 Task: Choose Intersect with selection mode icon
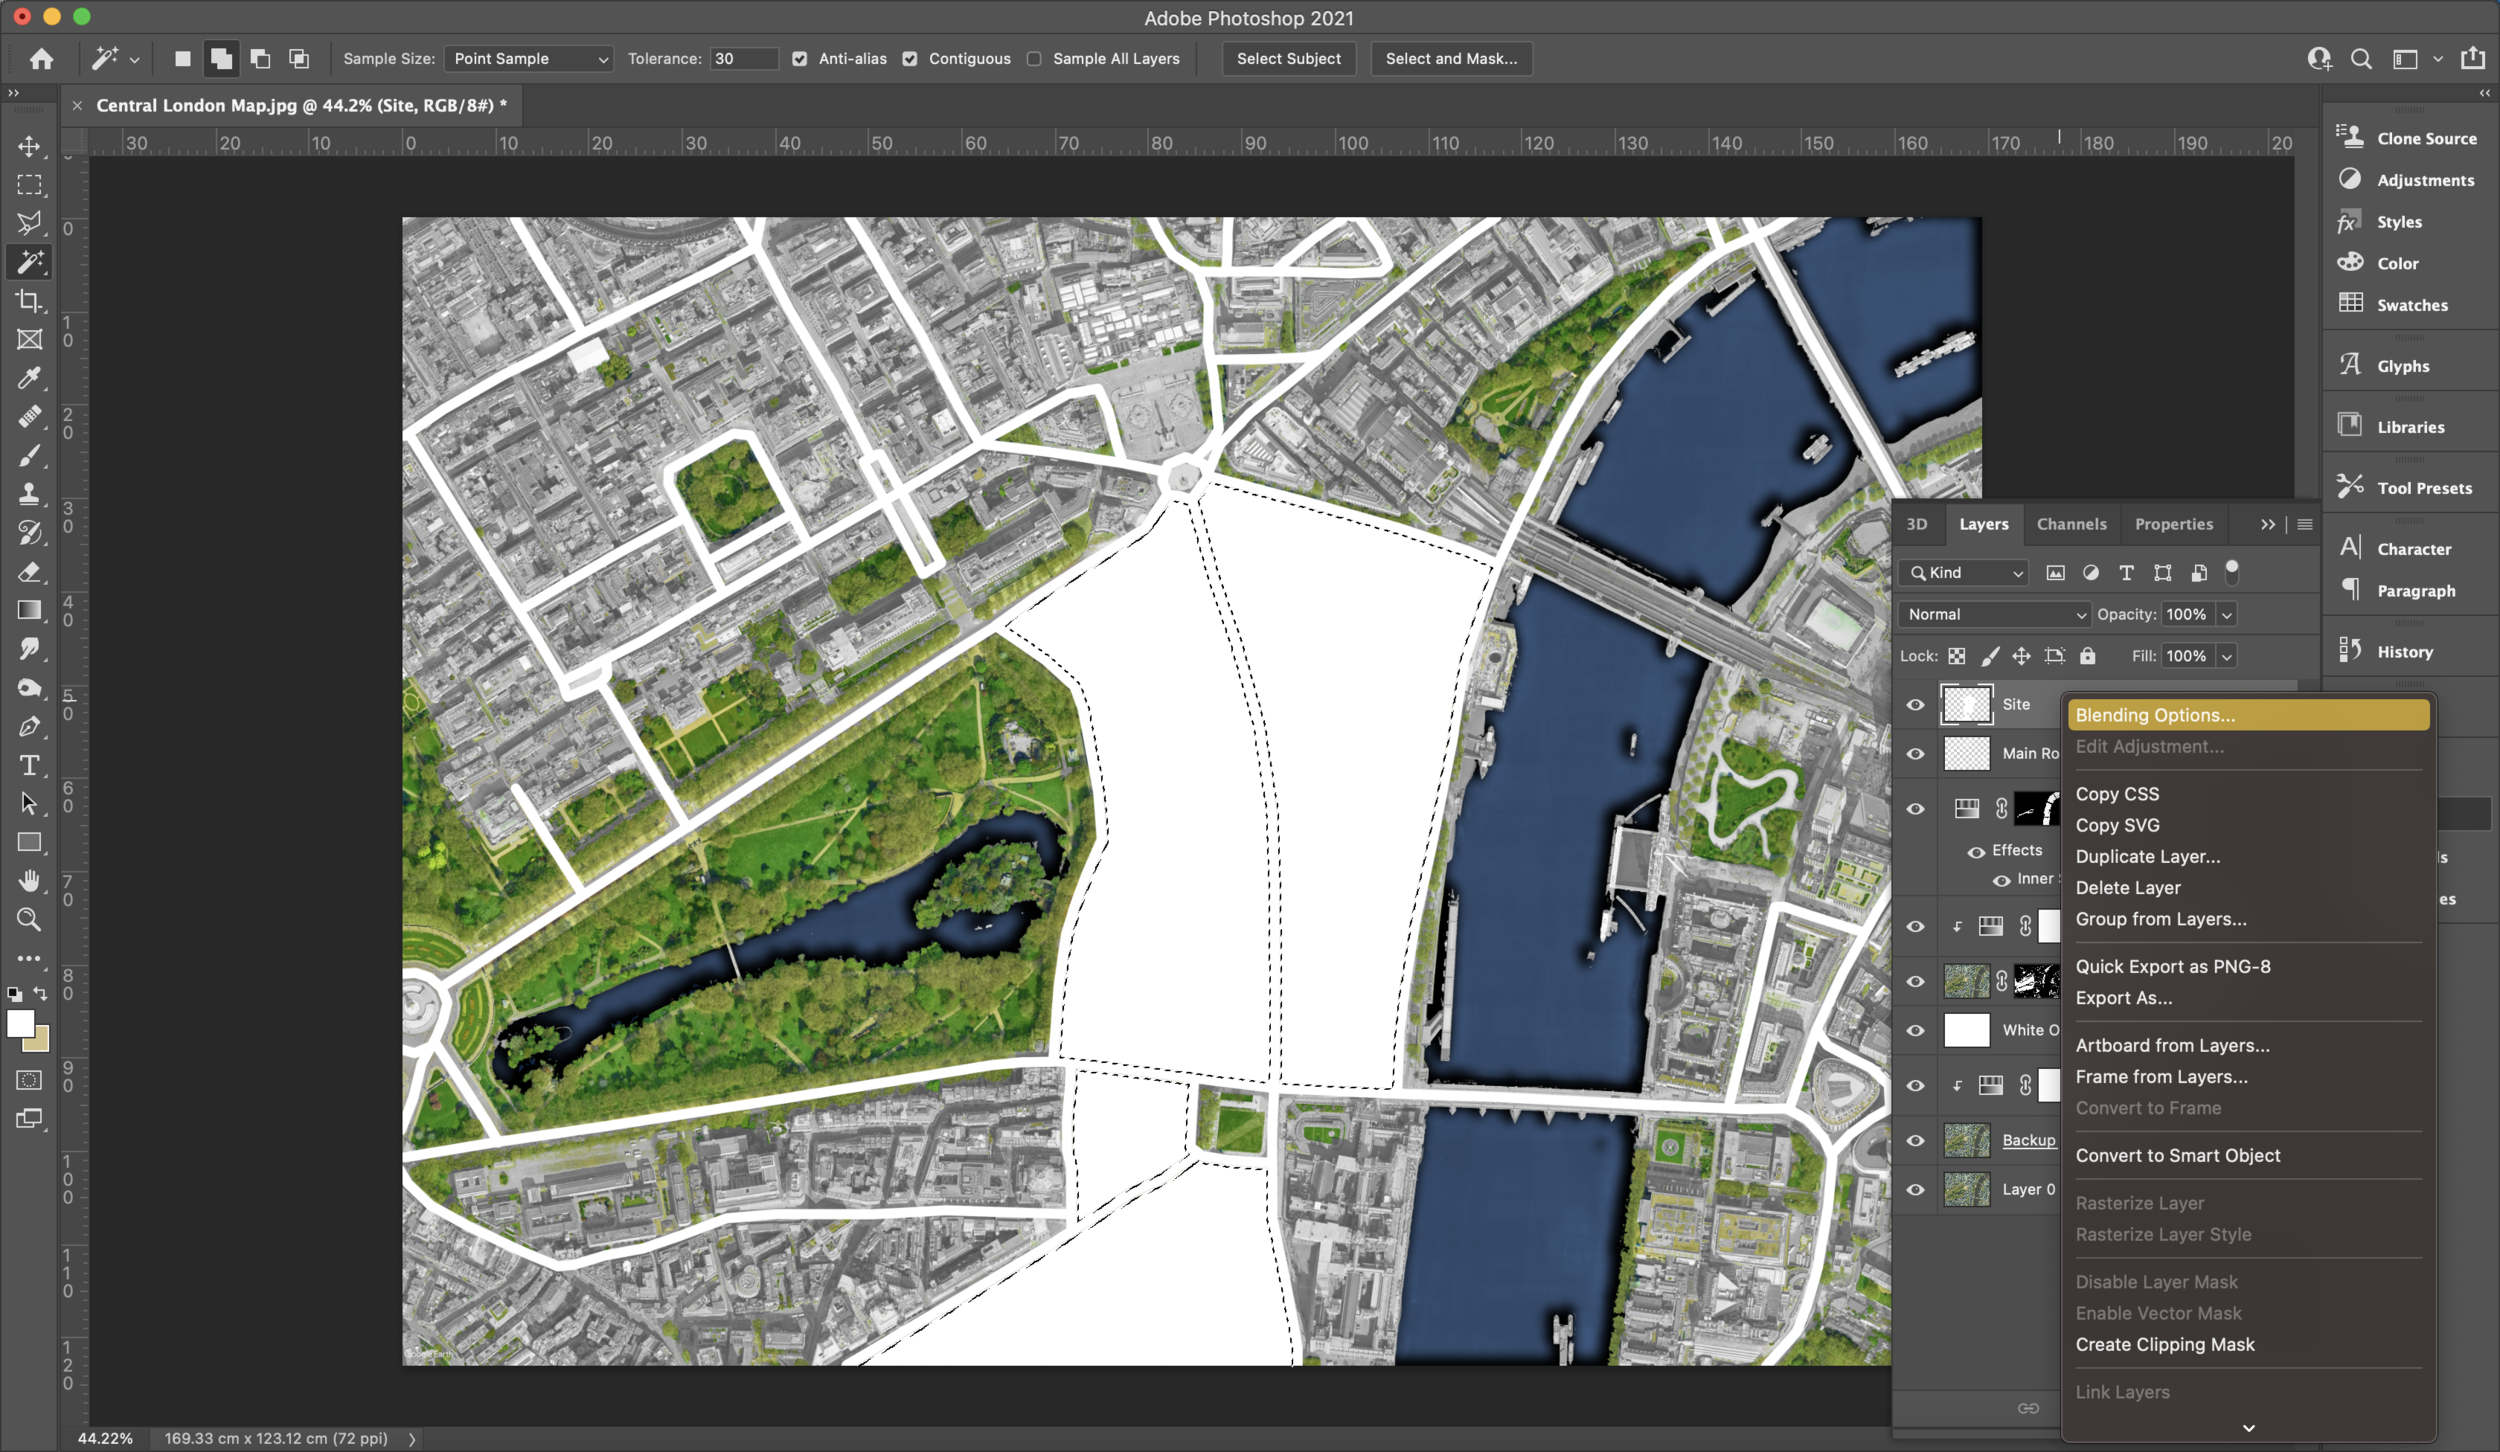[x=299, y=59]
